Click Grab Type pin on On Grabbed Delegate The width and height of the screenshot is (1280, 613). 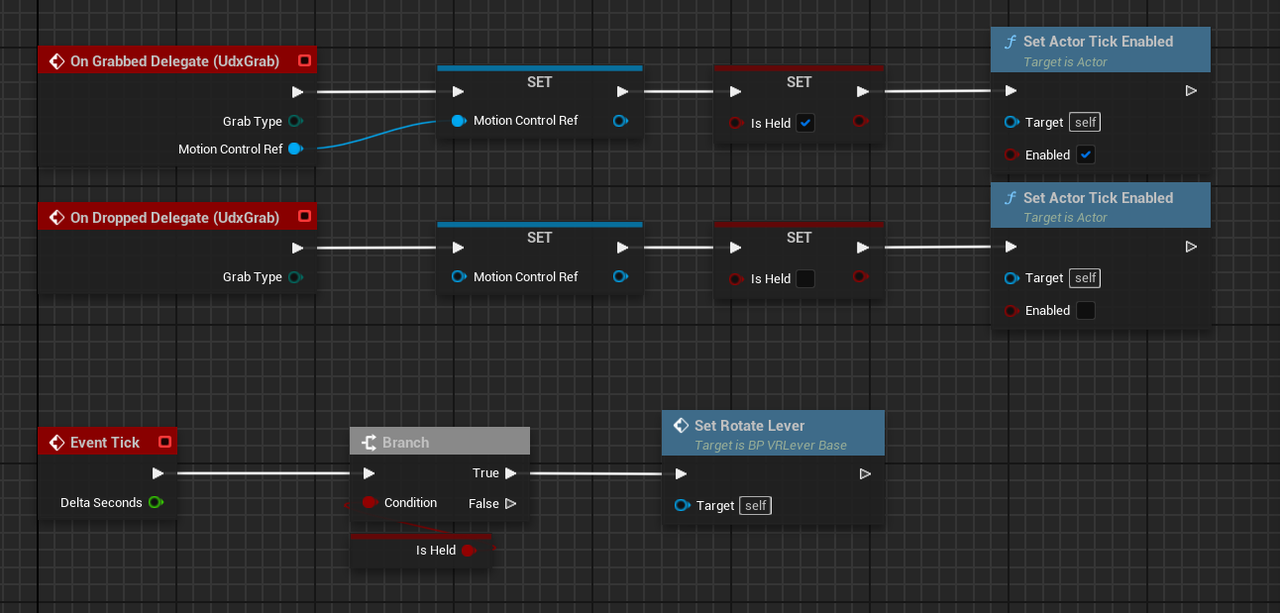point(295,121)
